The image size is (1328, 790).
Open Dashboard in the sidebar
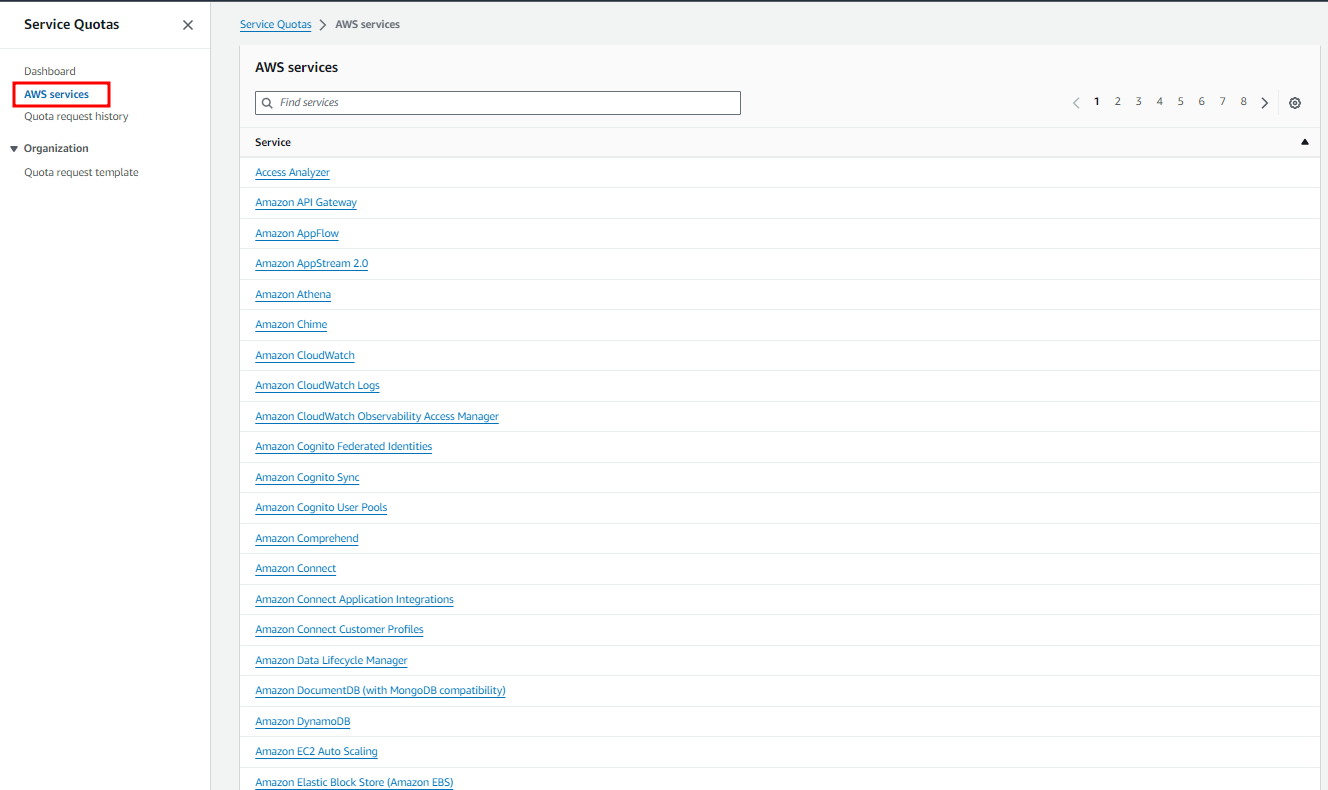(50, 71)
